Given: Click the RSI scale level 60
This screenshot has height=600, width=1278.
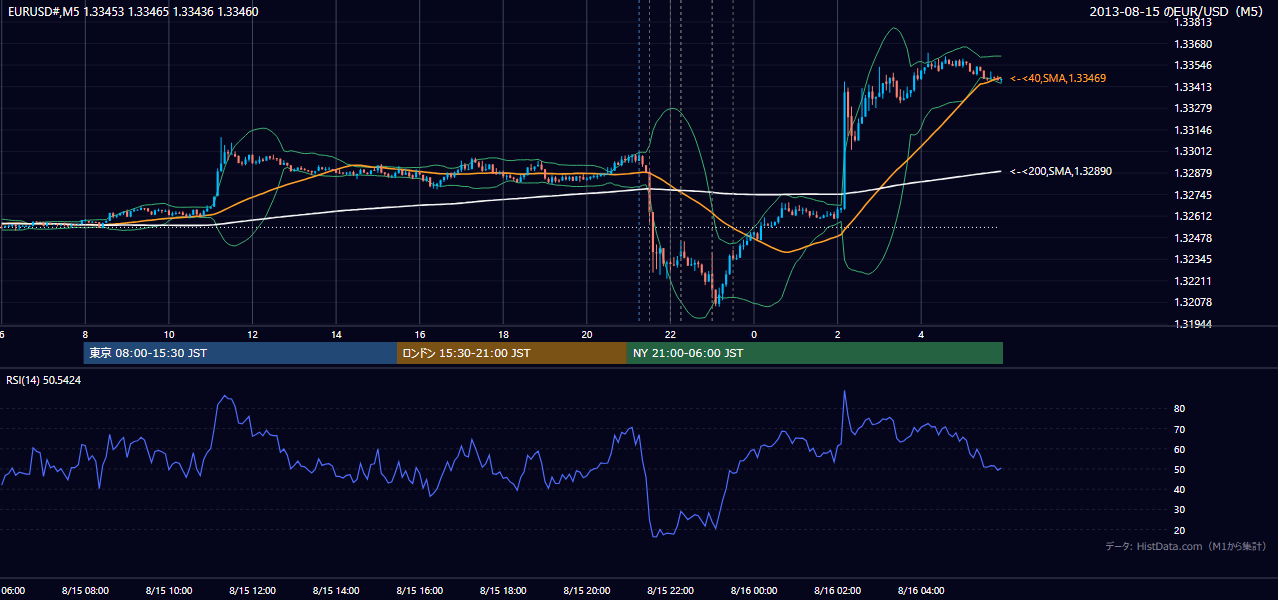Looking at the screenshot, I should pyautogui.click(x=1180, y=449).
